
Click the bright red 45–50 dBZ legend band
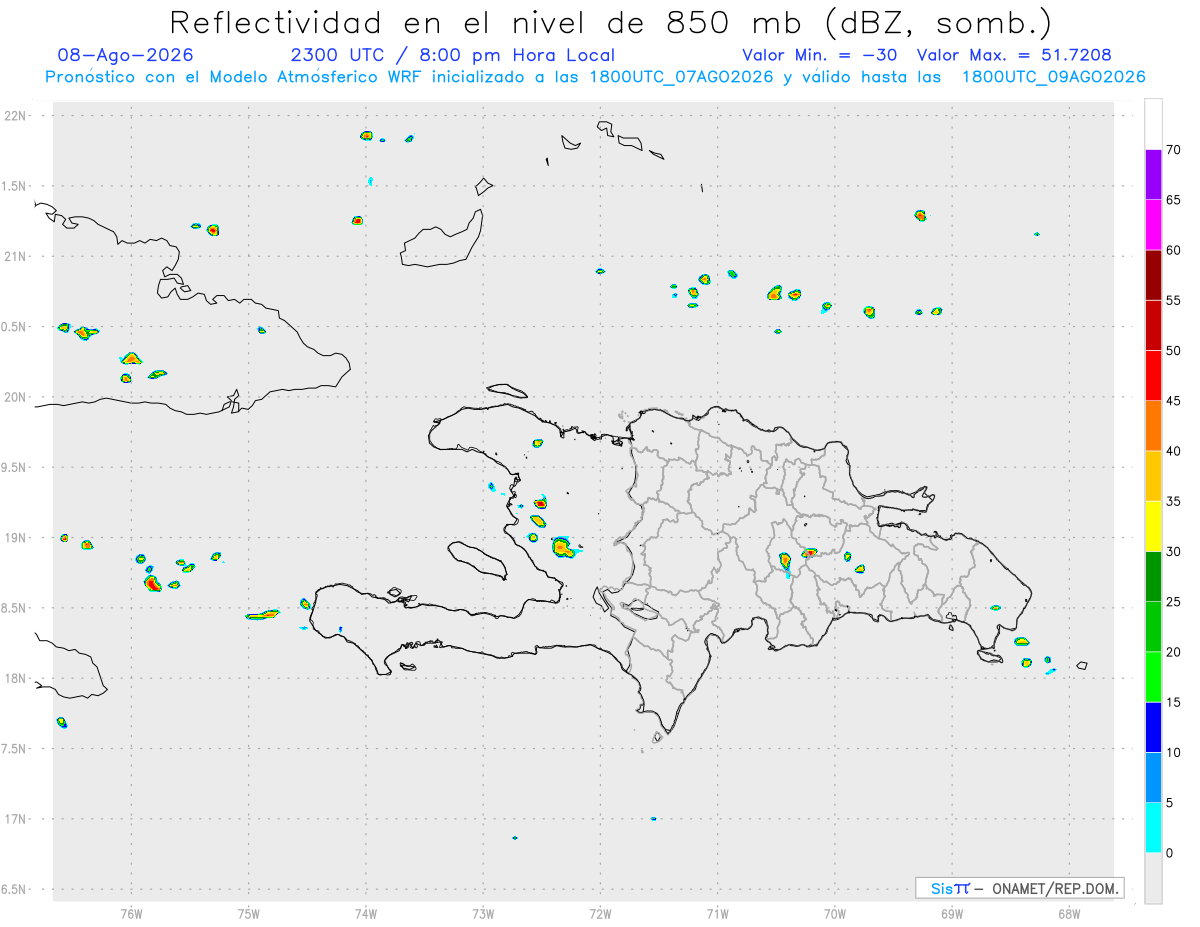point(1153,376)
